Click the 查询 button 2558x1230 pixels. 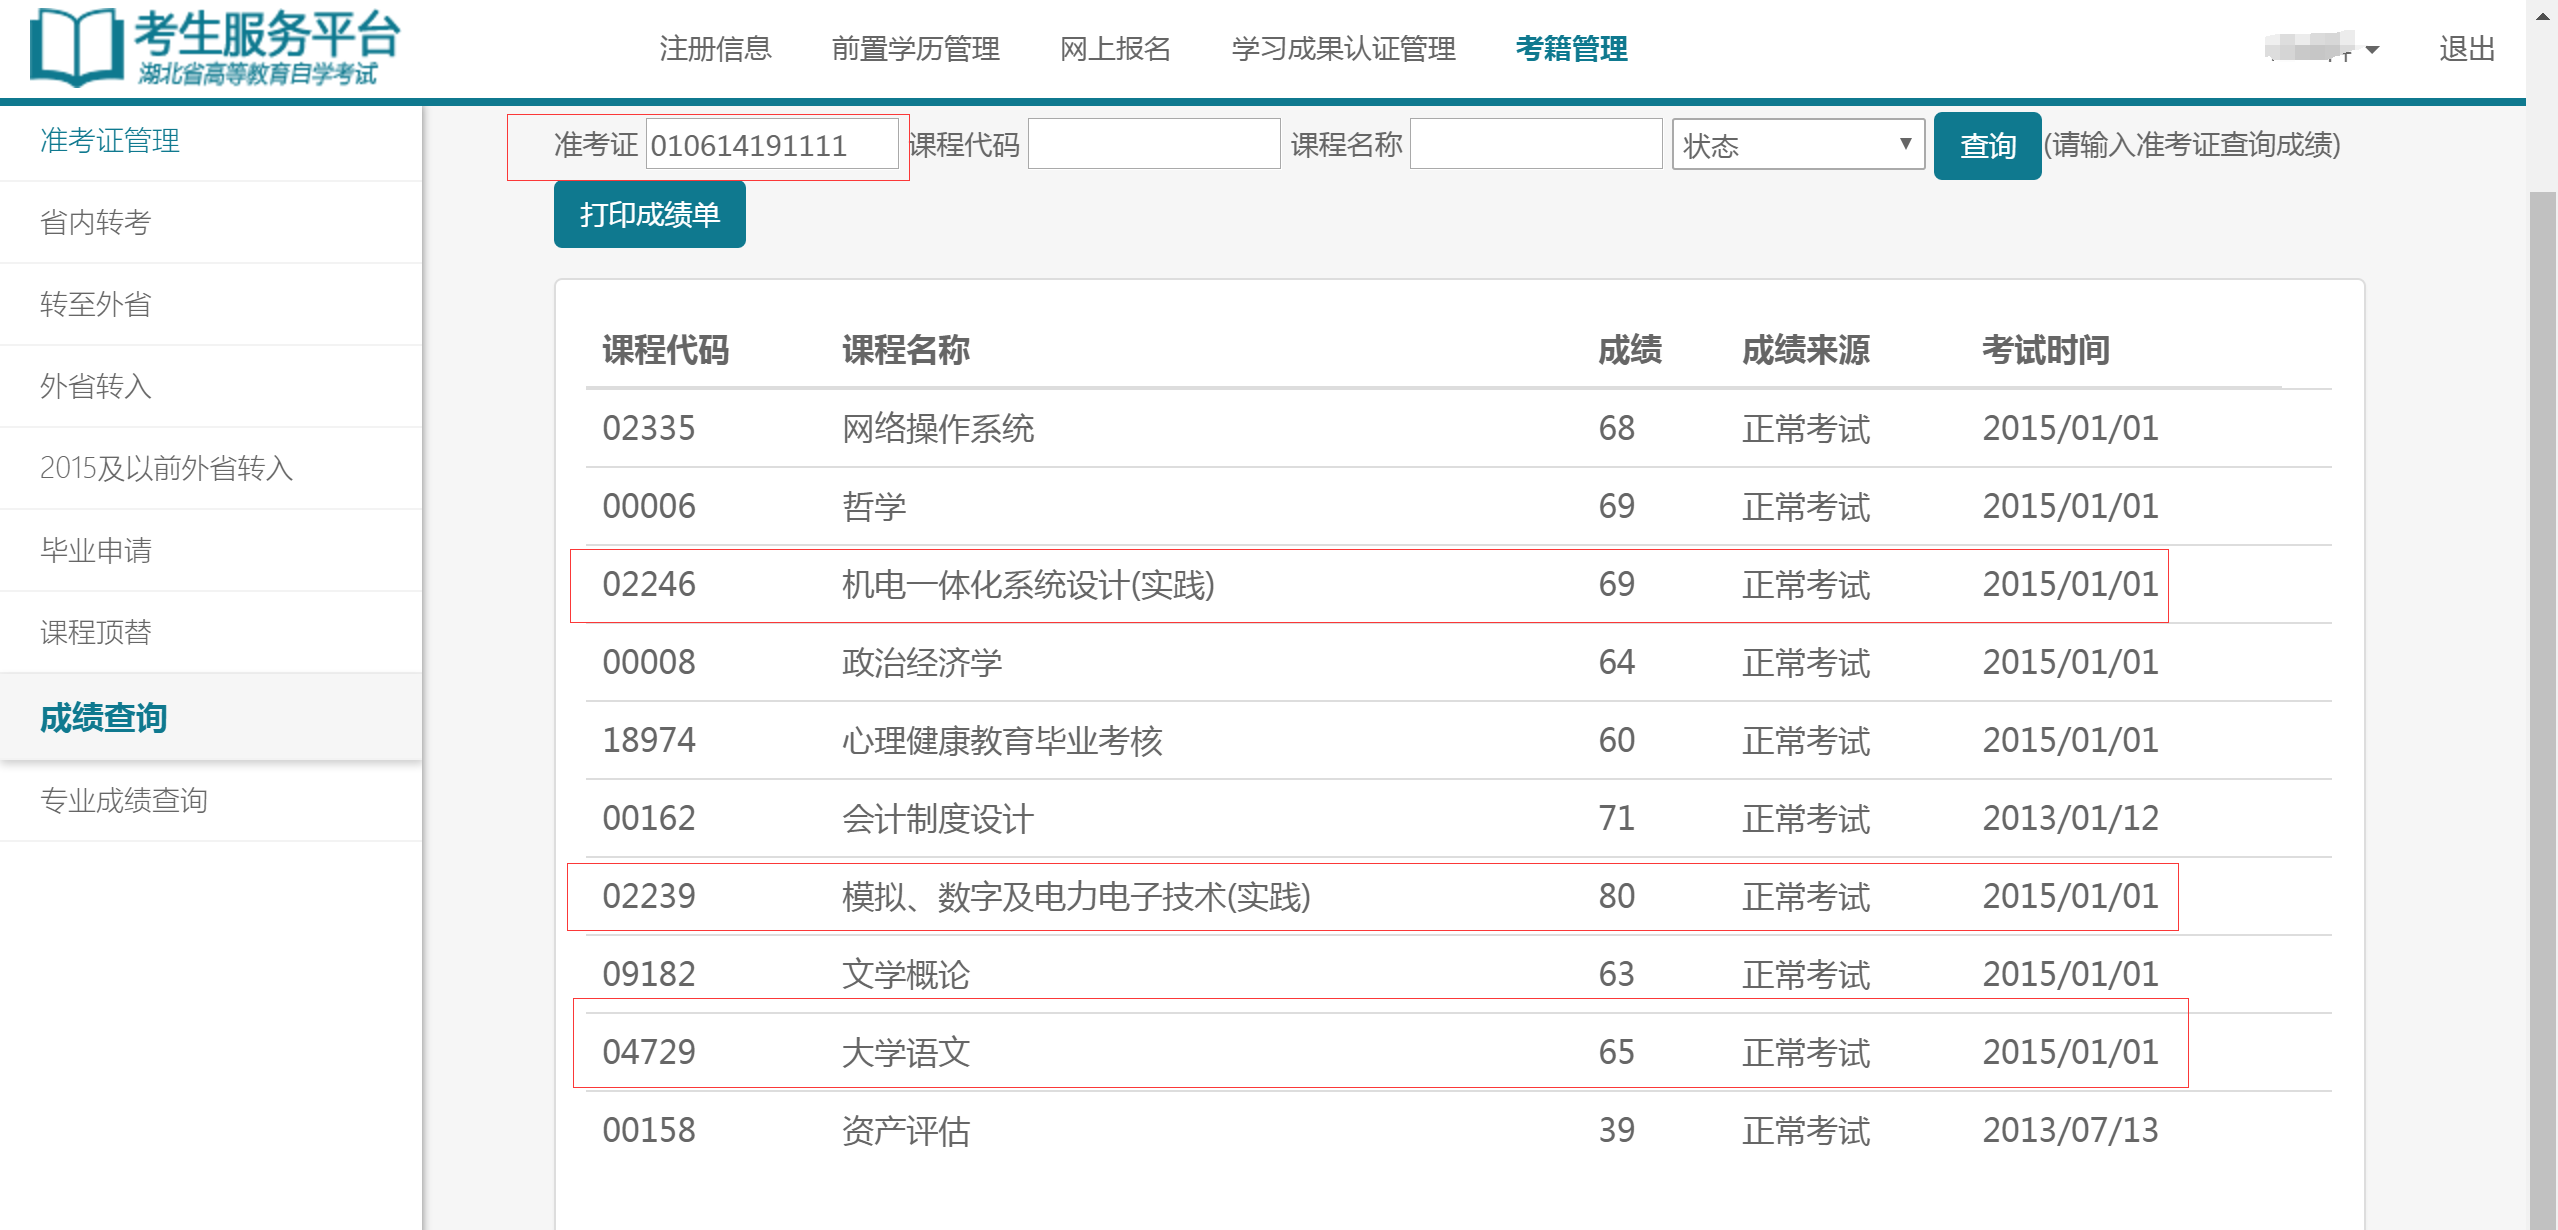tap(1987, 146)
